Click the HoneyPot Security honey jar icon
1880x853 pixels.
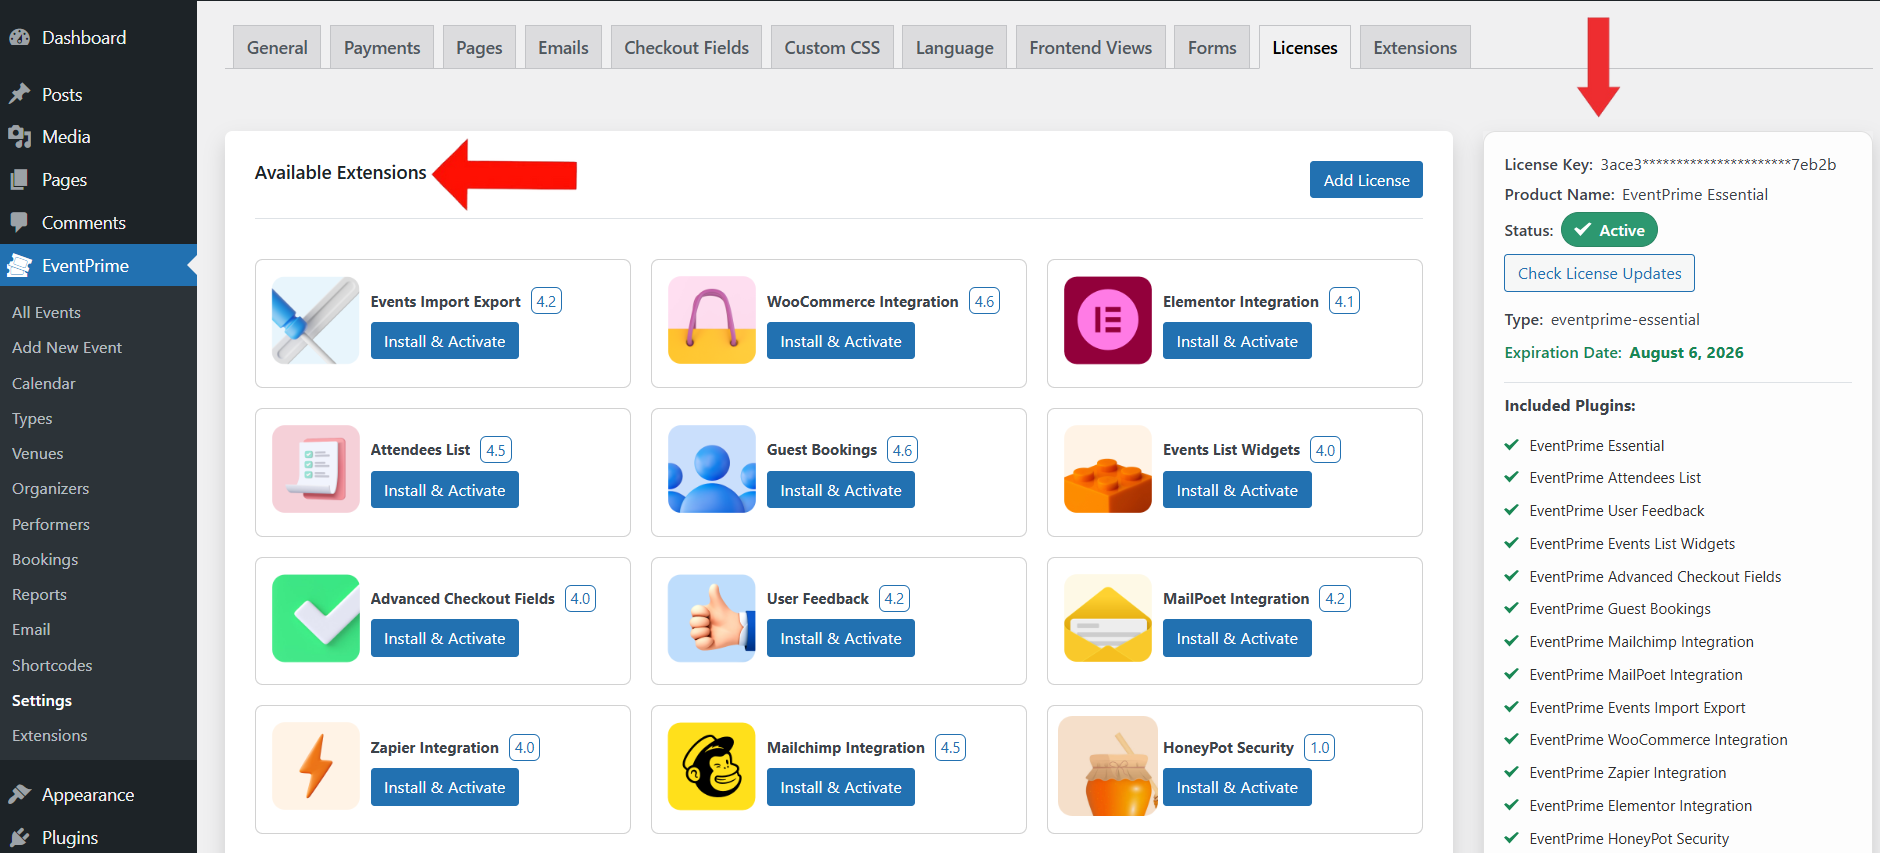(1107, 766)
